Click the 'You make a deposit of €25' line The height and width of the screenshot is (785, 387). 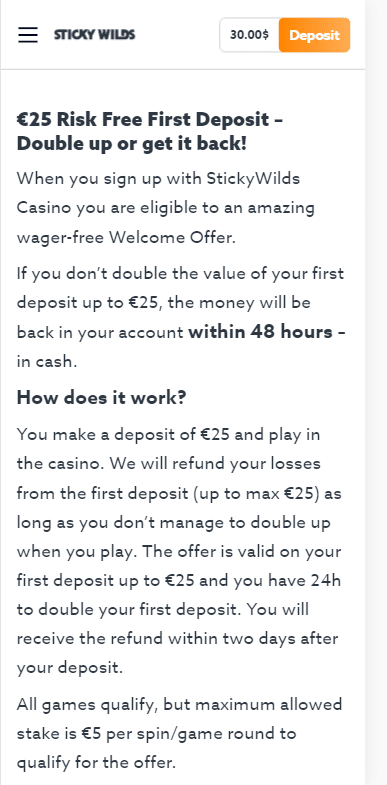click(x=168, y=434)
